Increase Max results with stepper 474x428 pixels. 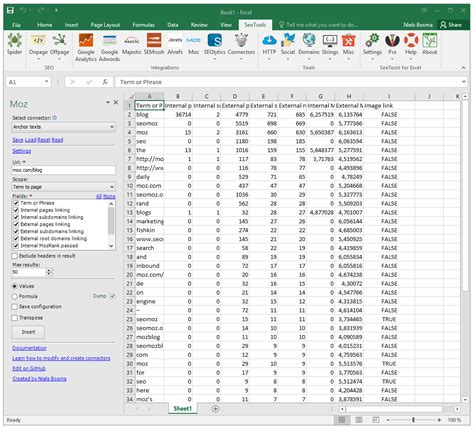click(49, 270)
